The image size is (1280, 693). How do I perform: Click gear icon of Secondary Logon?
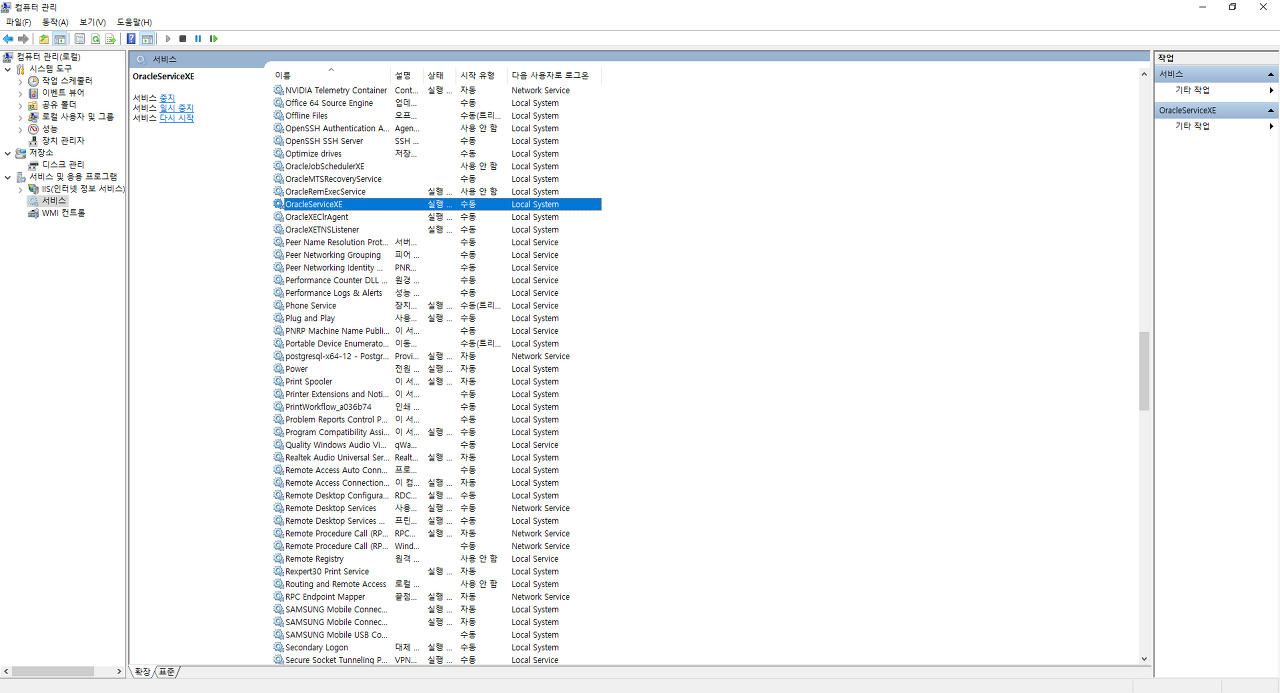(x=279, y=648)
